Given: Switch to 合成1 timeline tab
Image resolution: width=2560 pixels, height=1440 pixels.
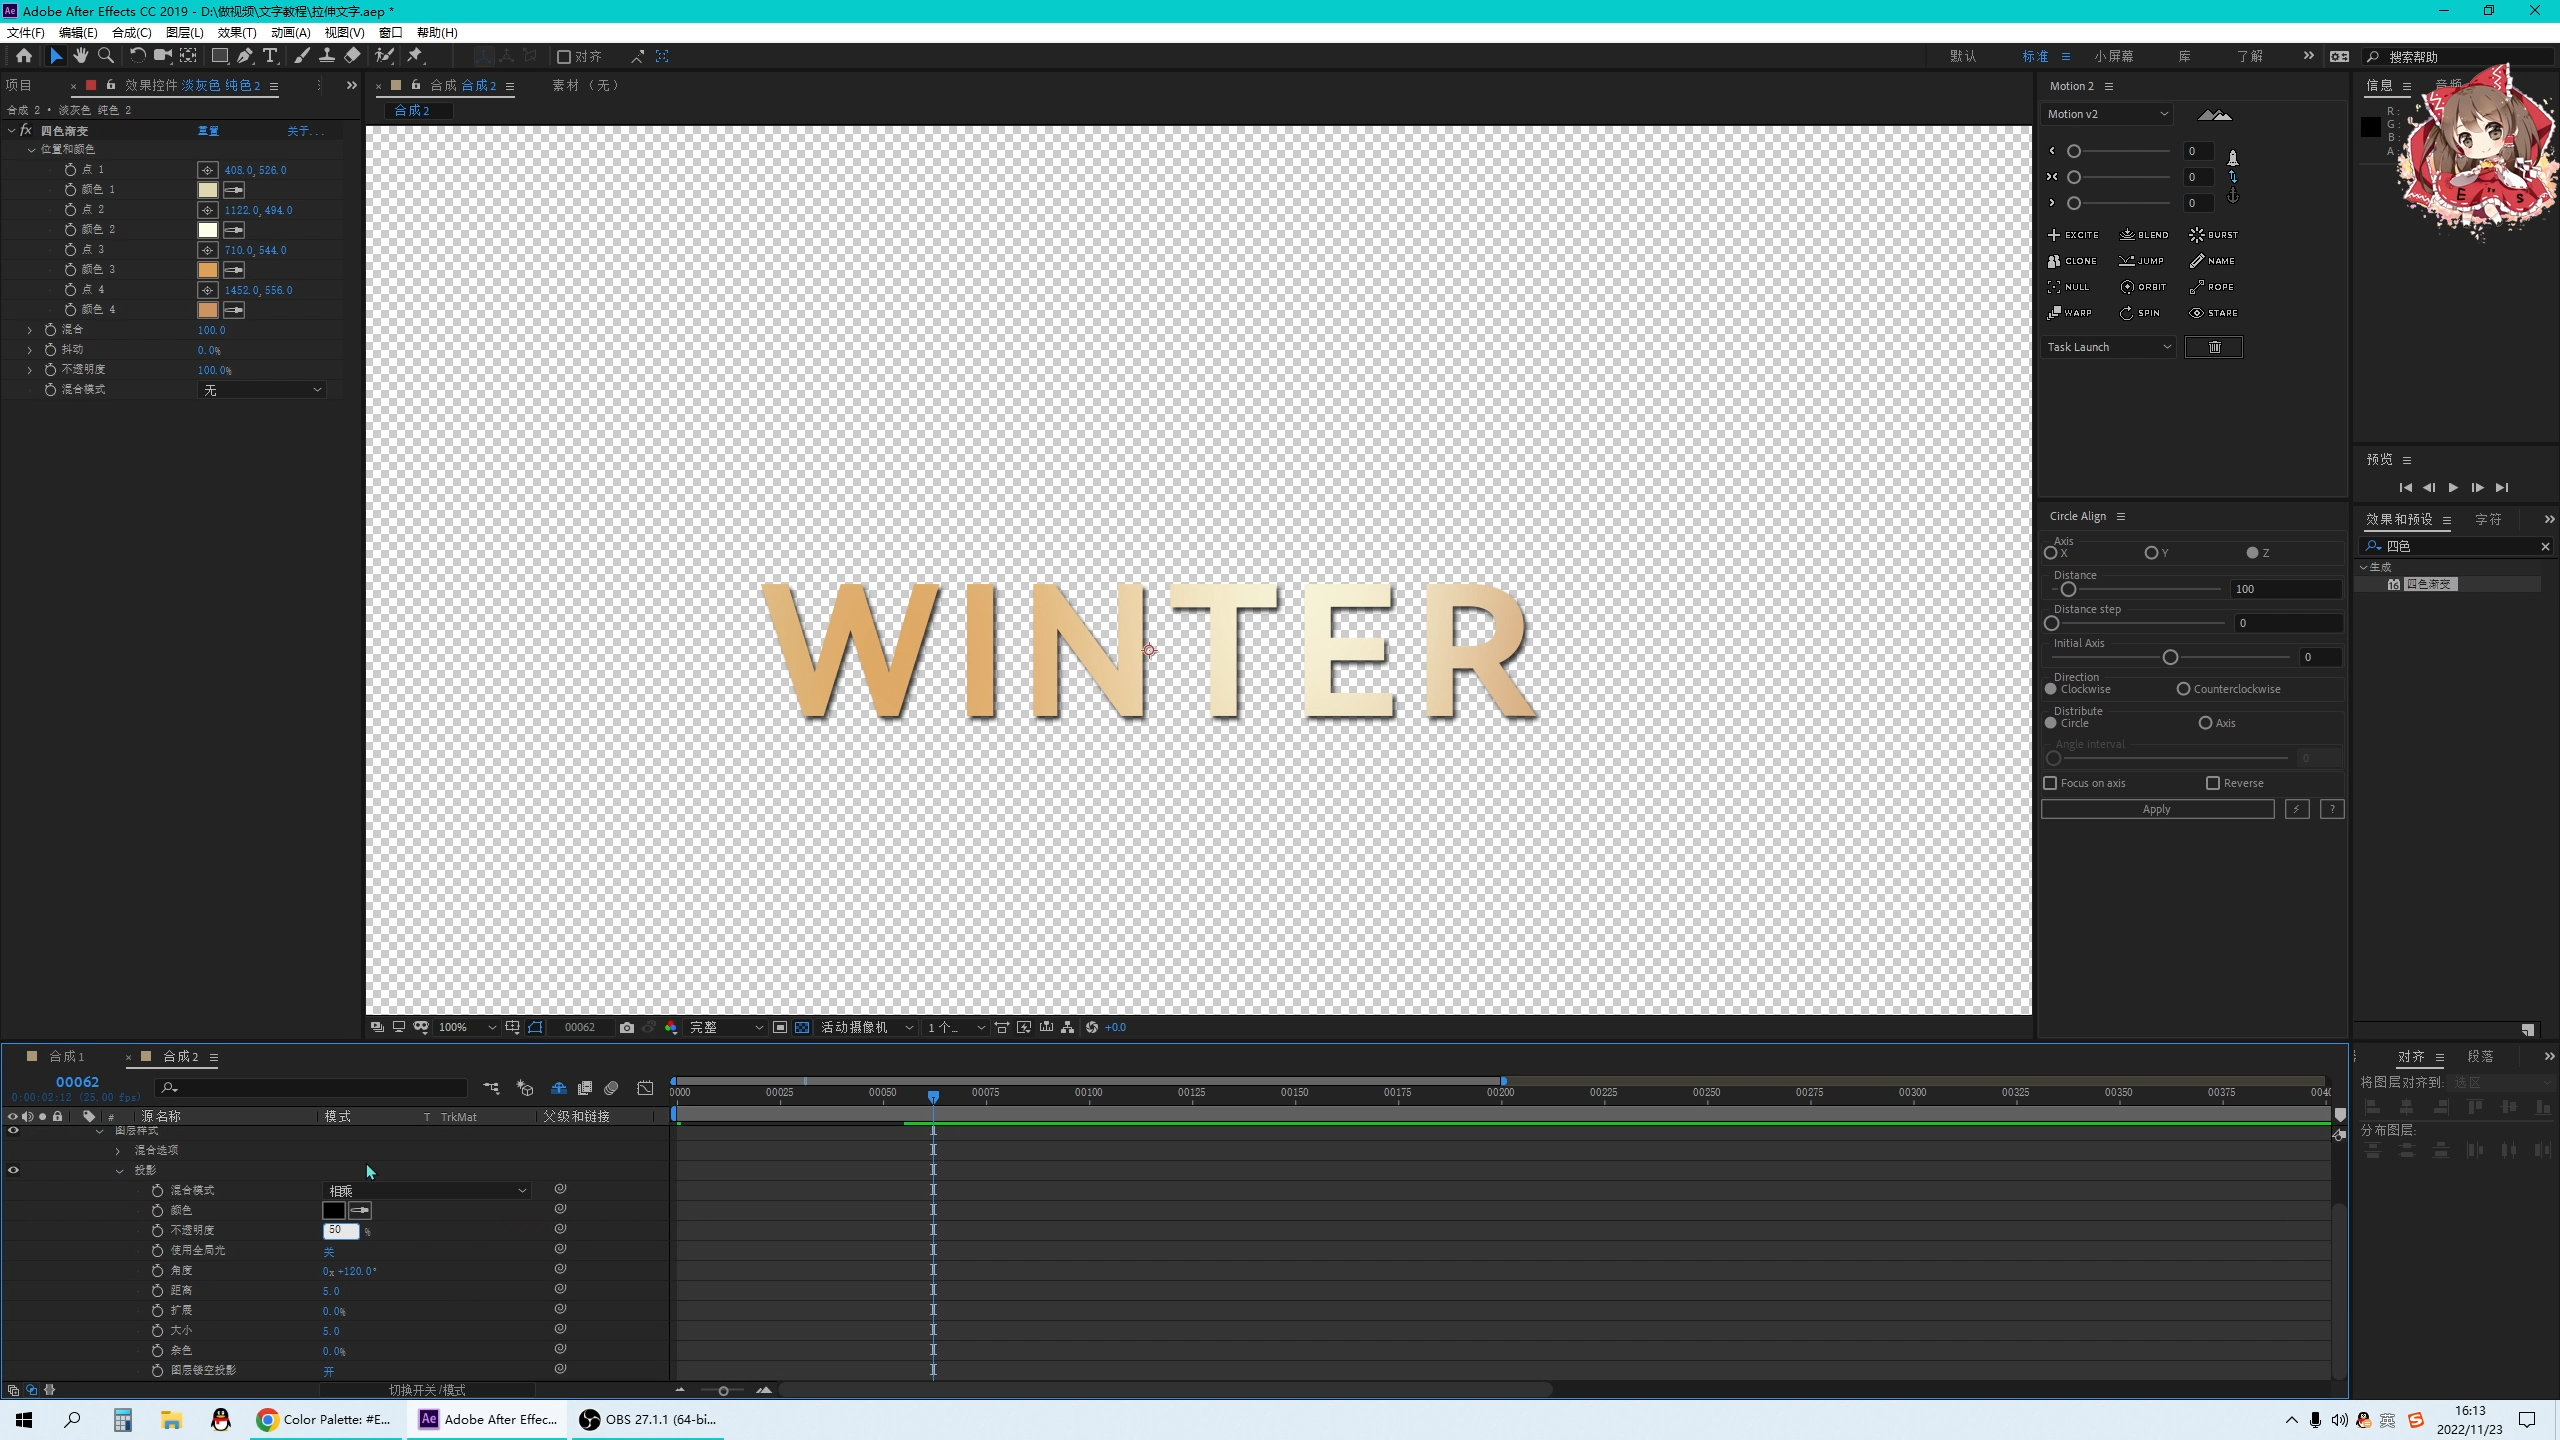Looking at the screenshot, I should 66,1056.
